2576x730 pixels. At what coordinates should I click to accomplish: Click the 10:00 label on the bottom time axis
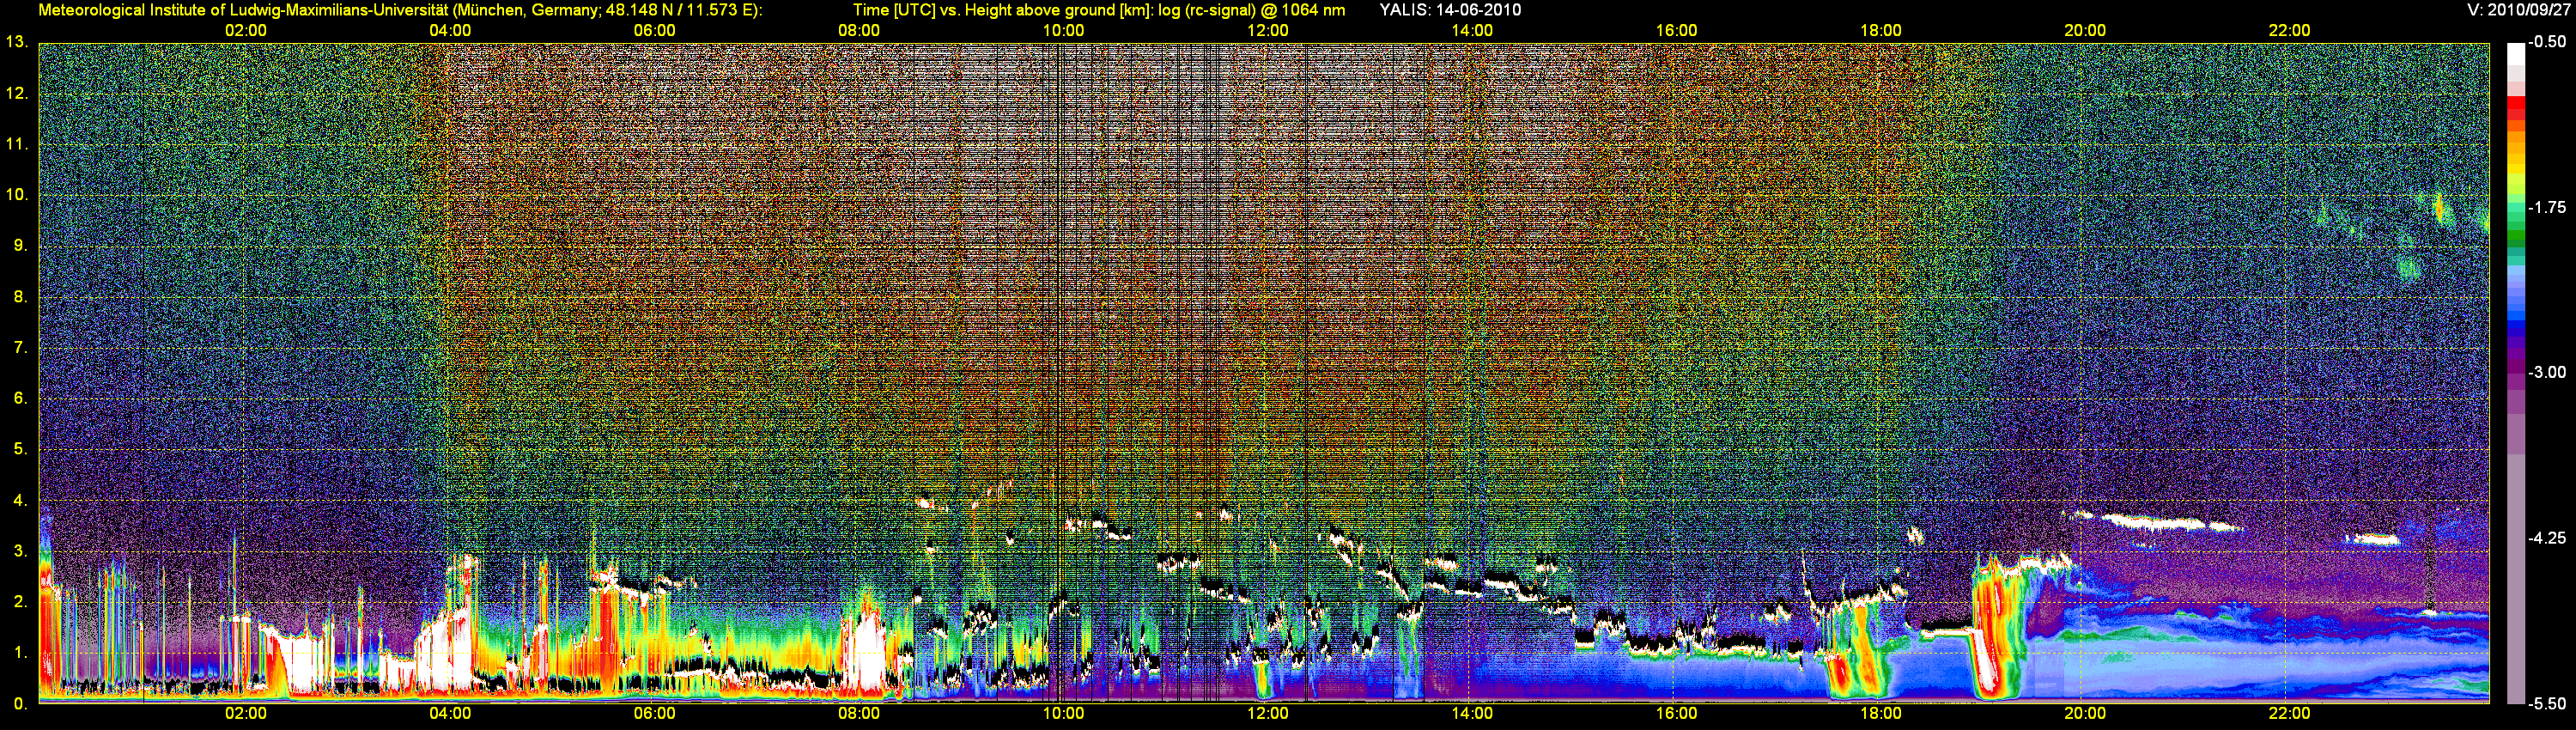tap(1064, 714)
